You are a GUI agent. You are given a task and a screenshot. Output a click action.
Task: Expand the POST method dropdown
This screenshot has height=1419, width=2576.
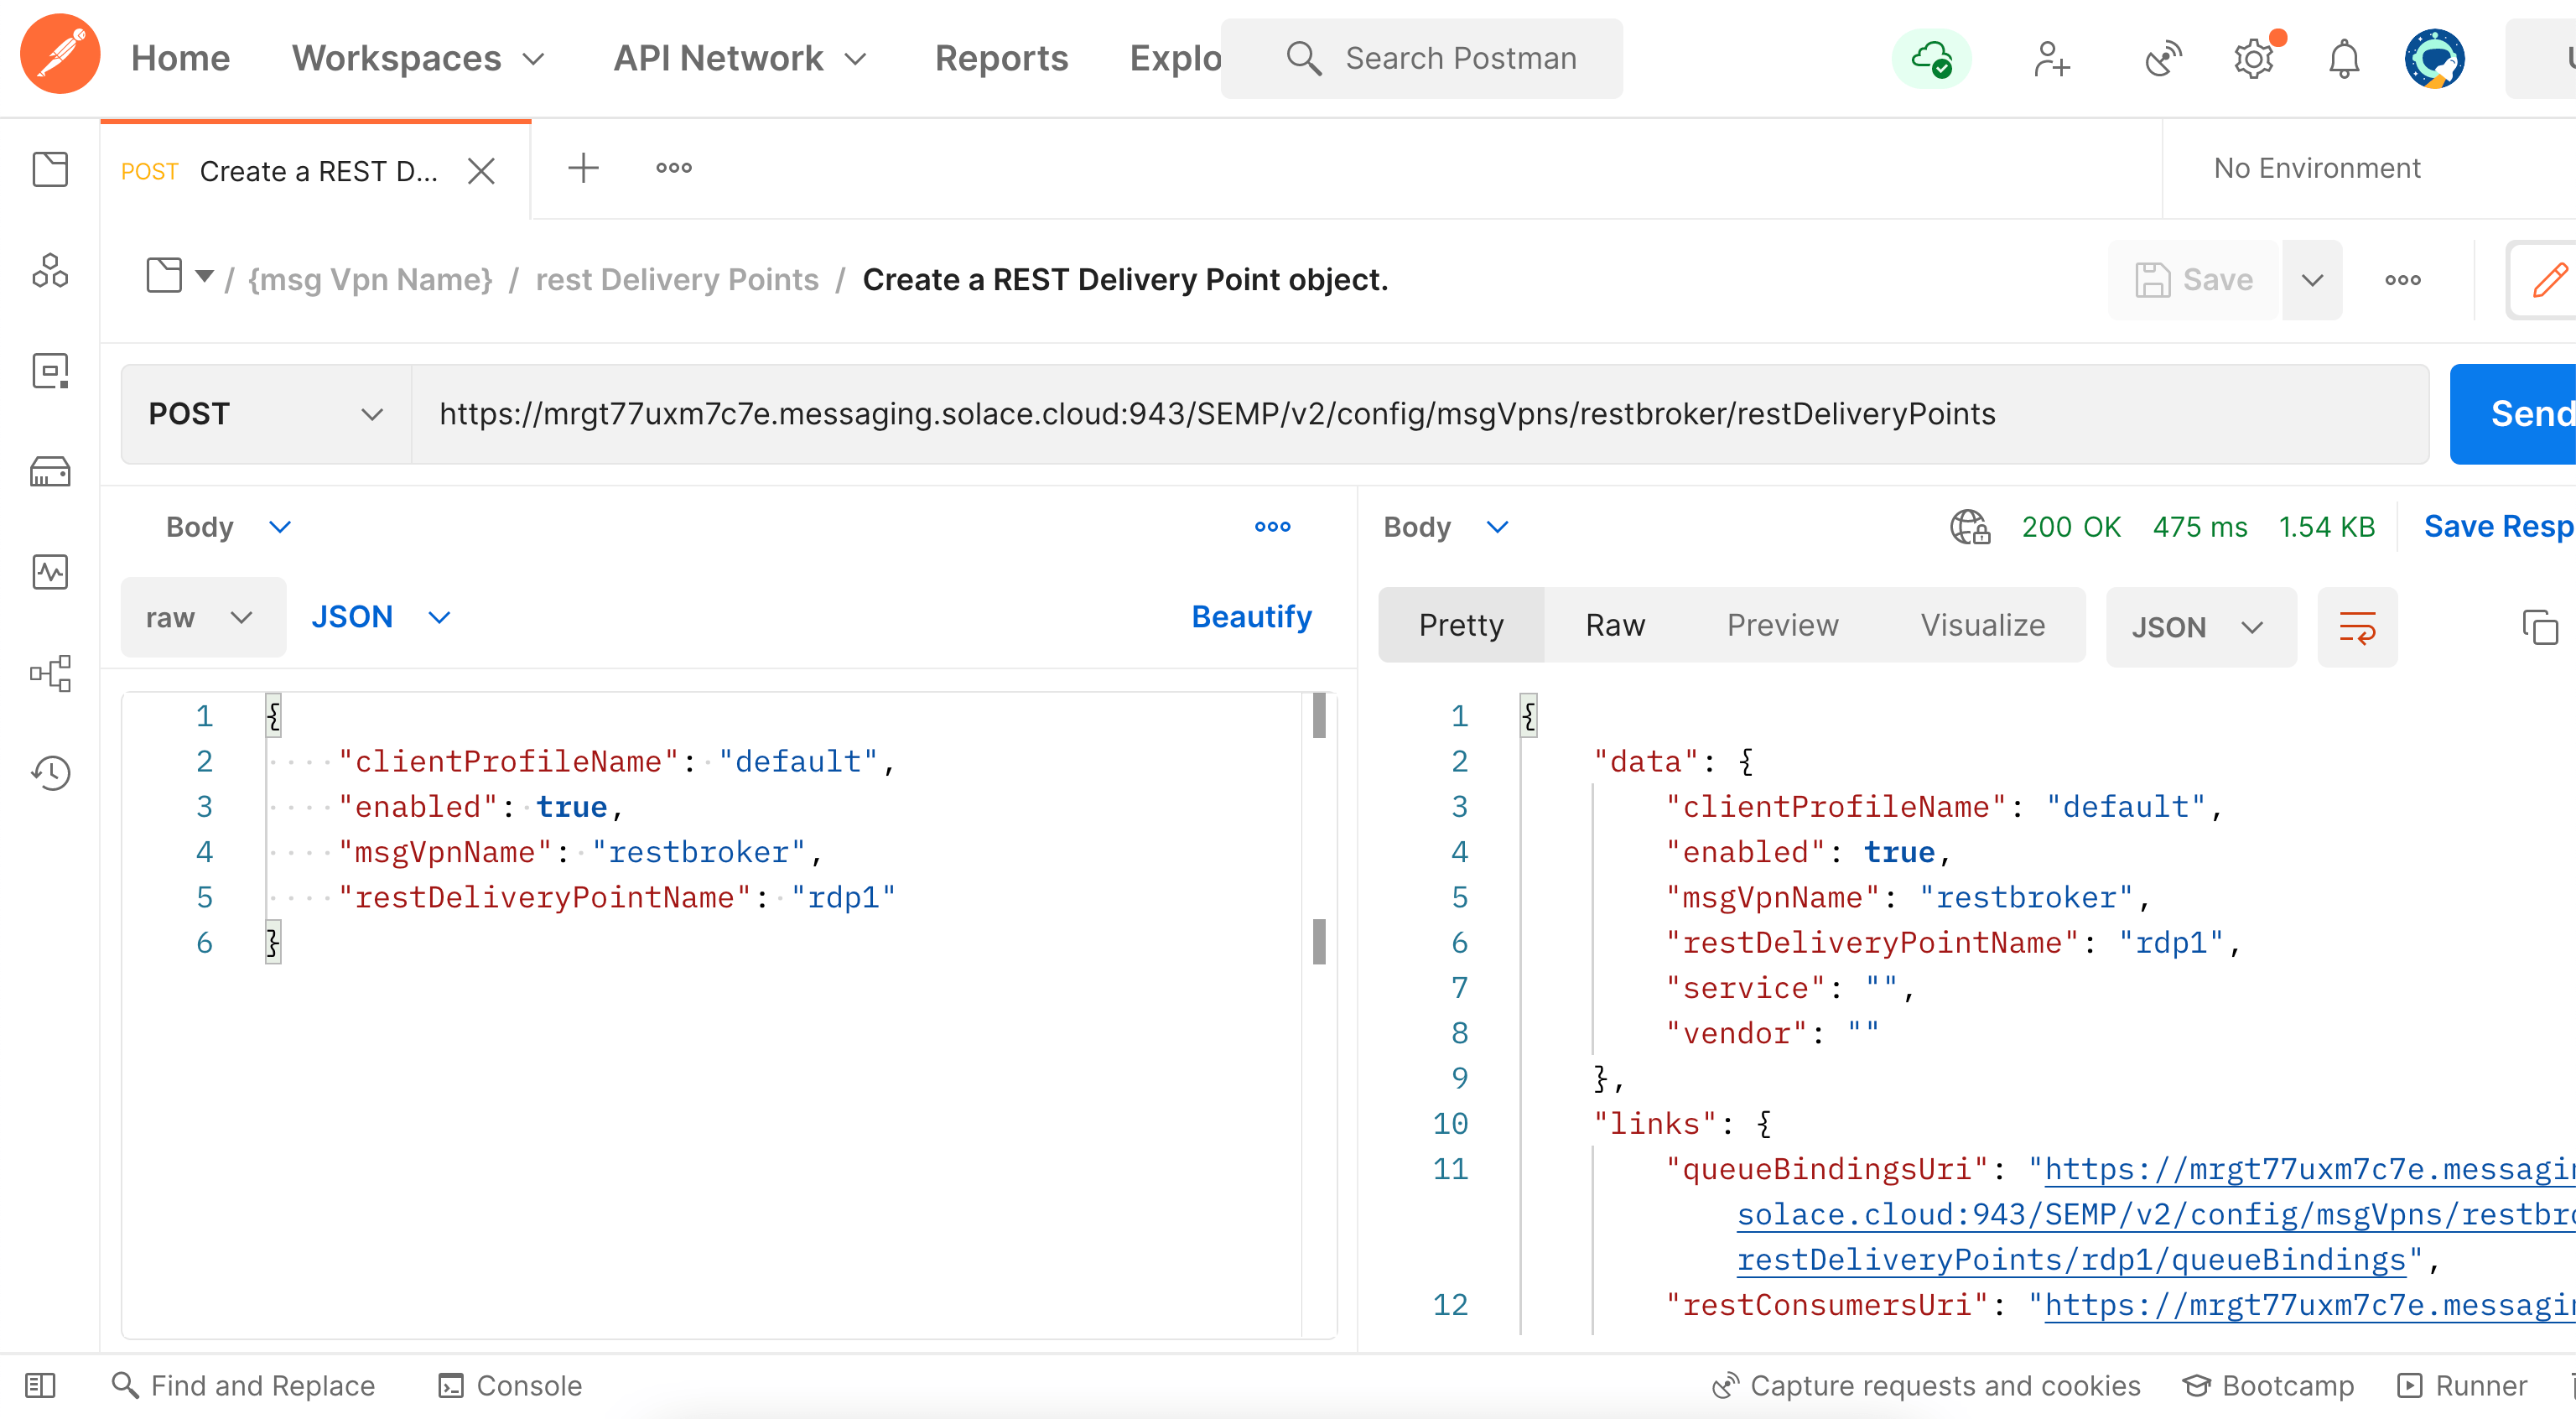(265, 414)
